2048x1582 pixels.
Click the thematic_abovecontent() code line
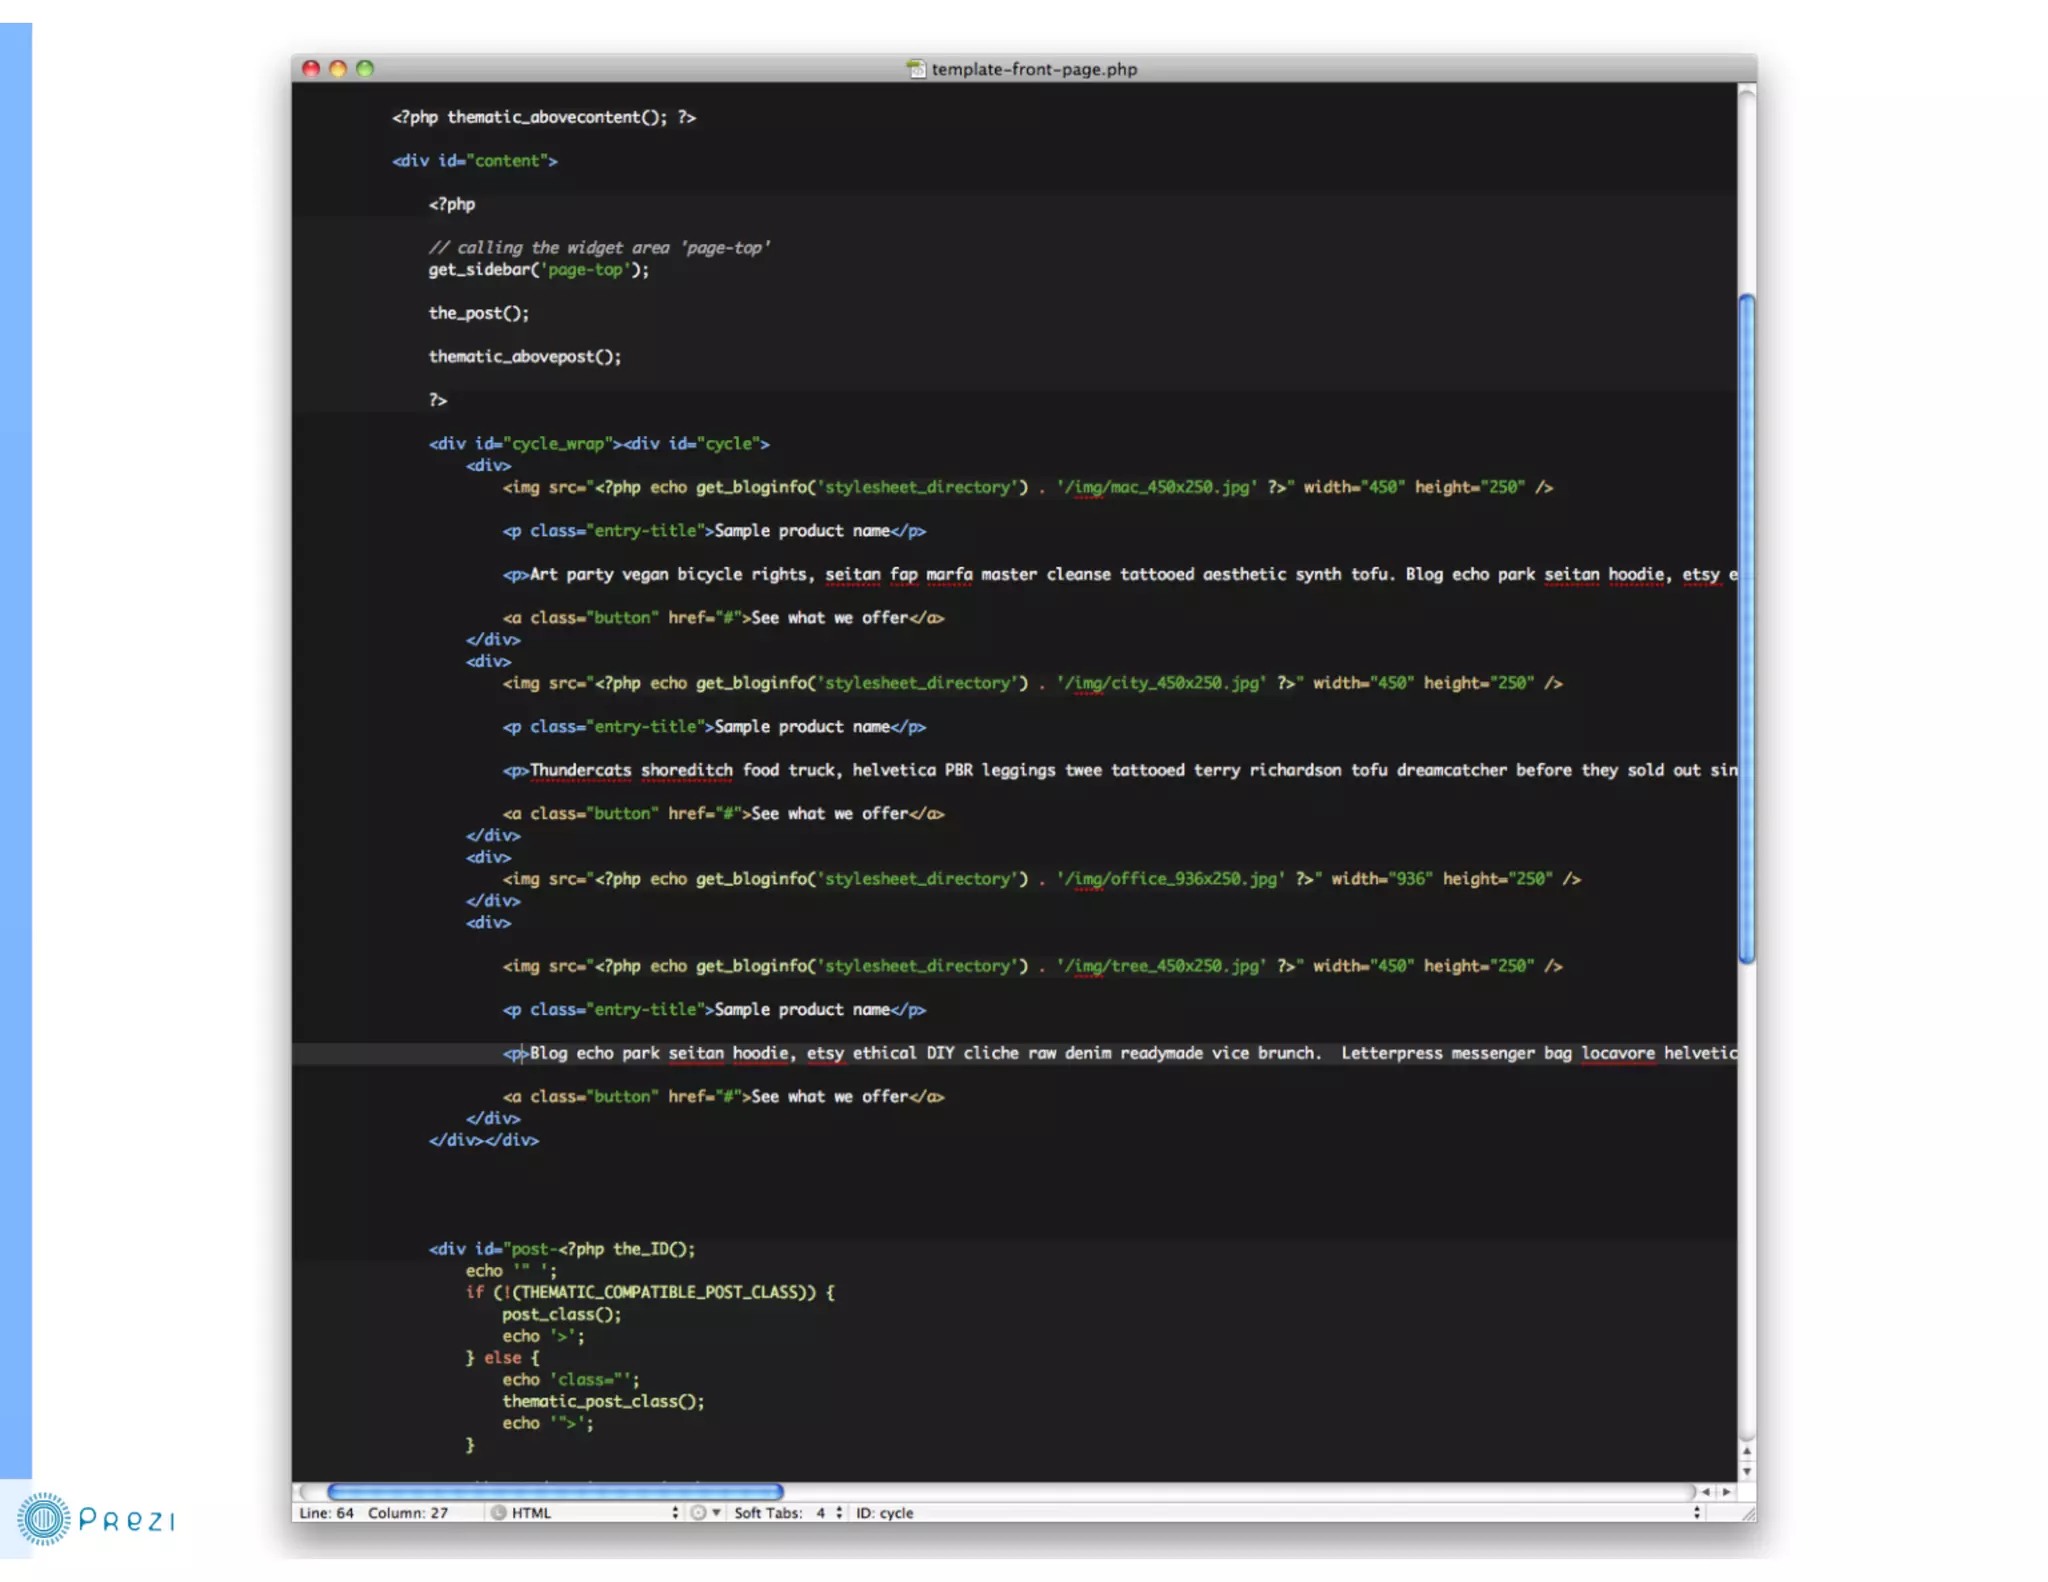[x=544, y=117]
